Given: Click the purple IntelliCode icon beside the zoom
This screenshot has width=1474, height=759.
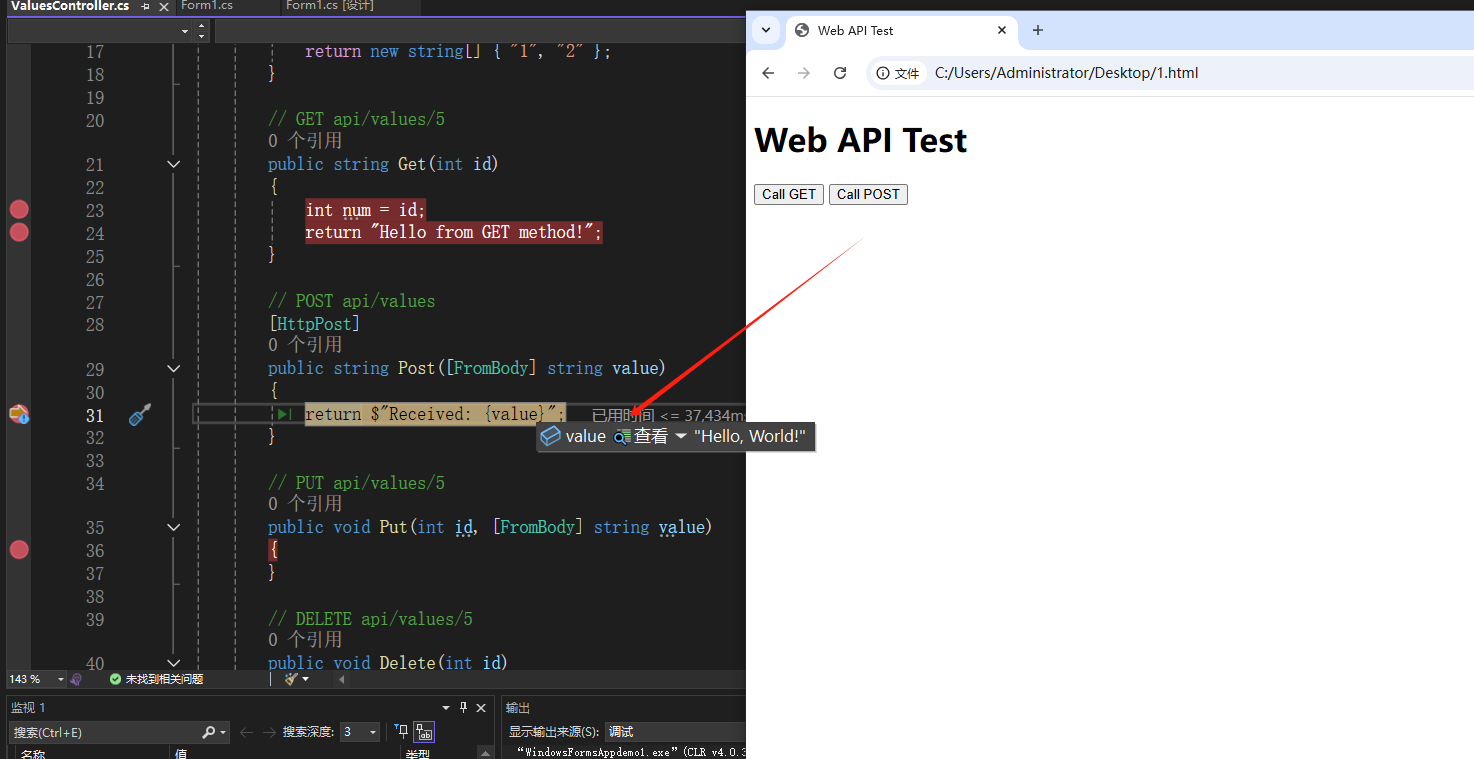Looking at the screenshot, I should point(76,679).
